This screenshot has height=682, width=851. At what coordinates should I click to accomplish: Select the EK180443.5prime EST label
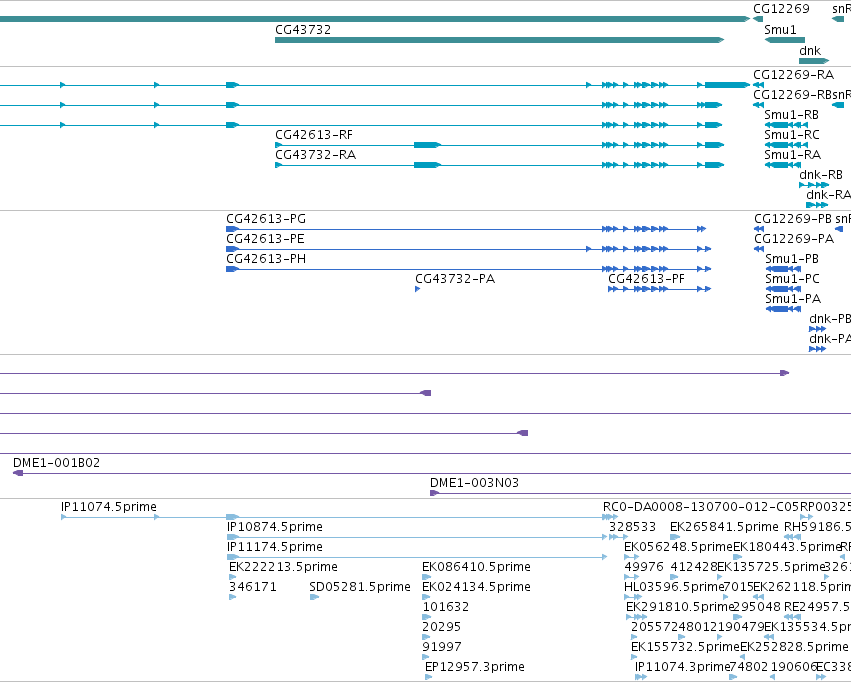point(787,547)
